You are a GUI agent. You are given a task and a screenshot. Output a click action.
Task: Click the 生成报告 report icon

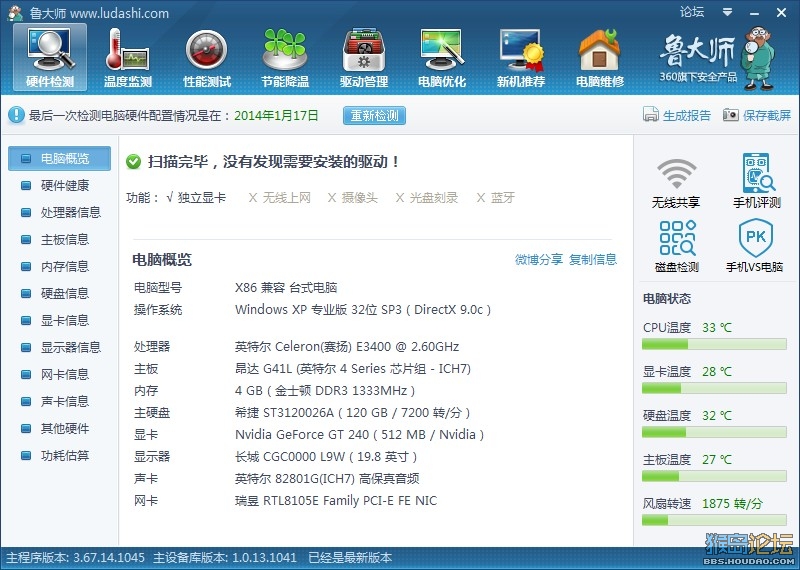coord(651,115)
